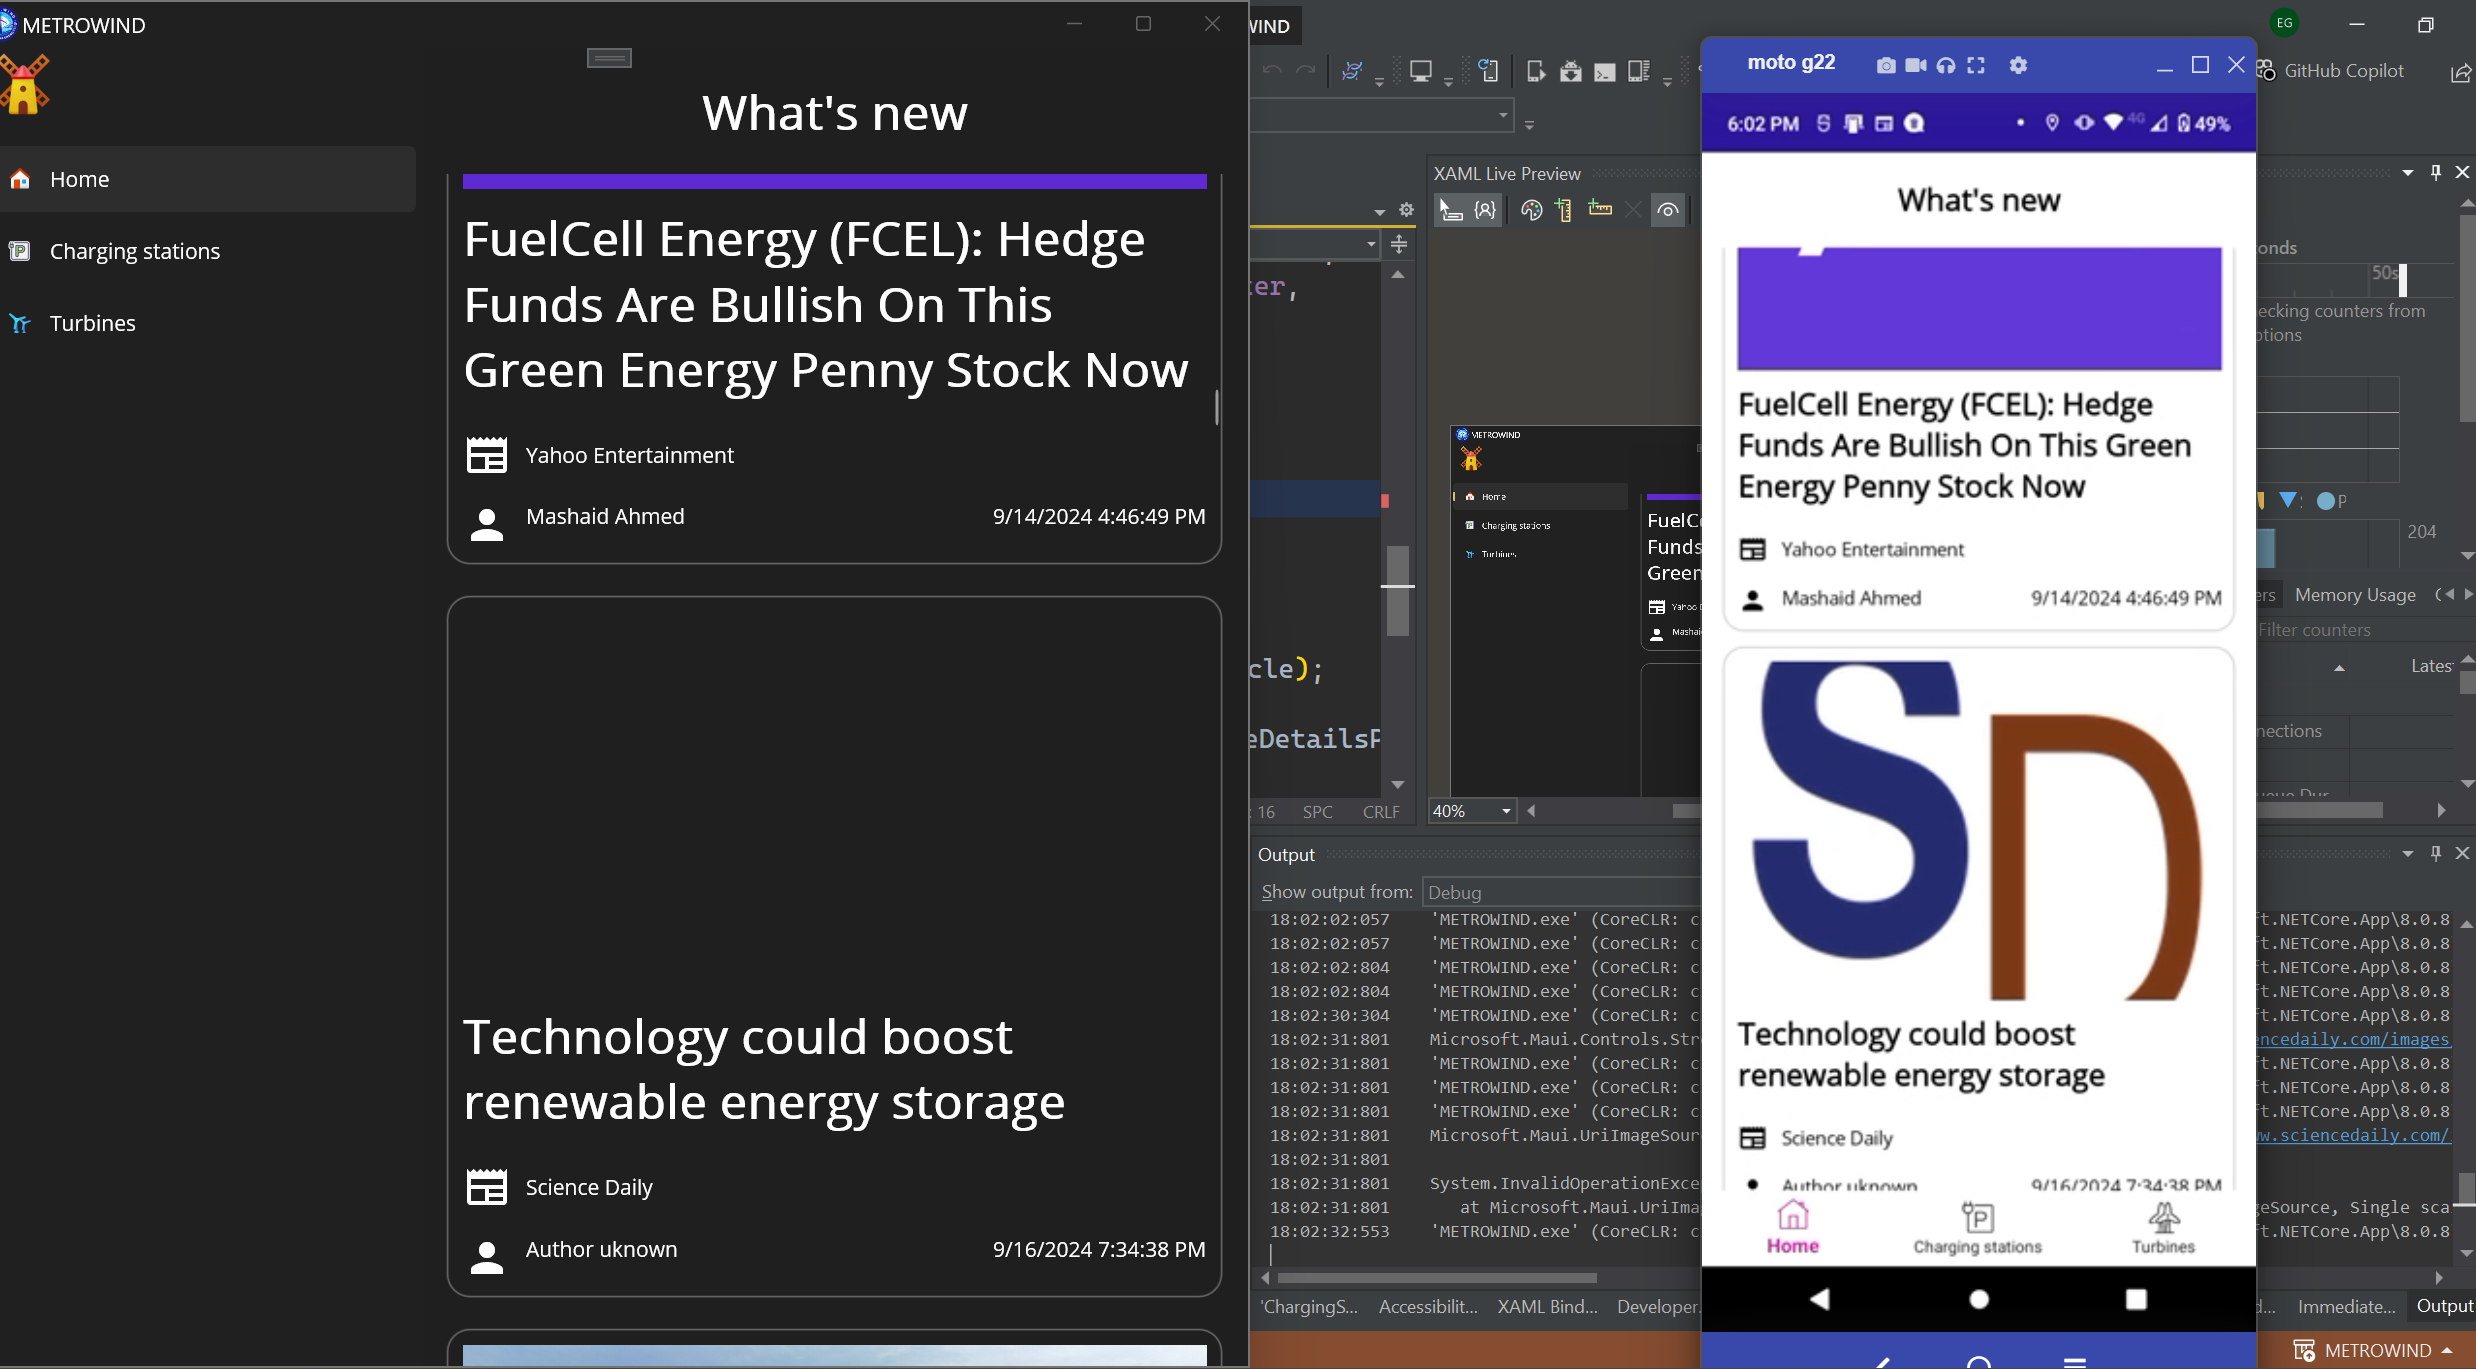The height and width of the screenshot is (1369, 2476).
Task: Open Turbines in the METROWIND sidebar
Action: coord(207,323)
